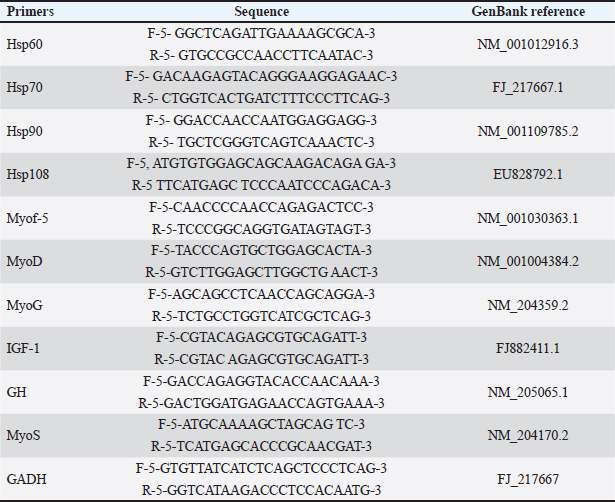615x502 pixels.
Task: Select the Hsp60 primer name cell
Action: (23, 44)
